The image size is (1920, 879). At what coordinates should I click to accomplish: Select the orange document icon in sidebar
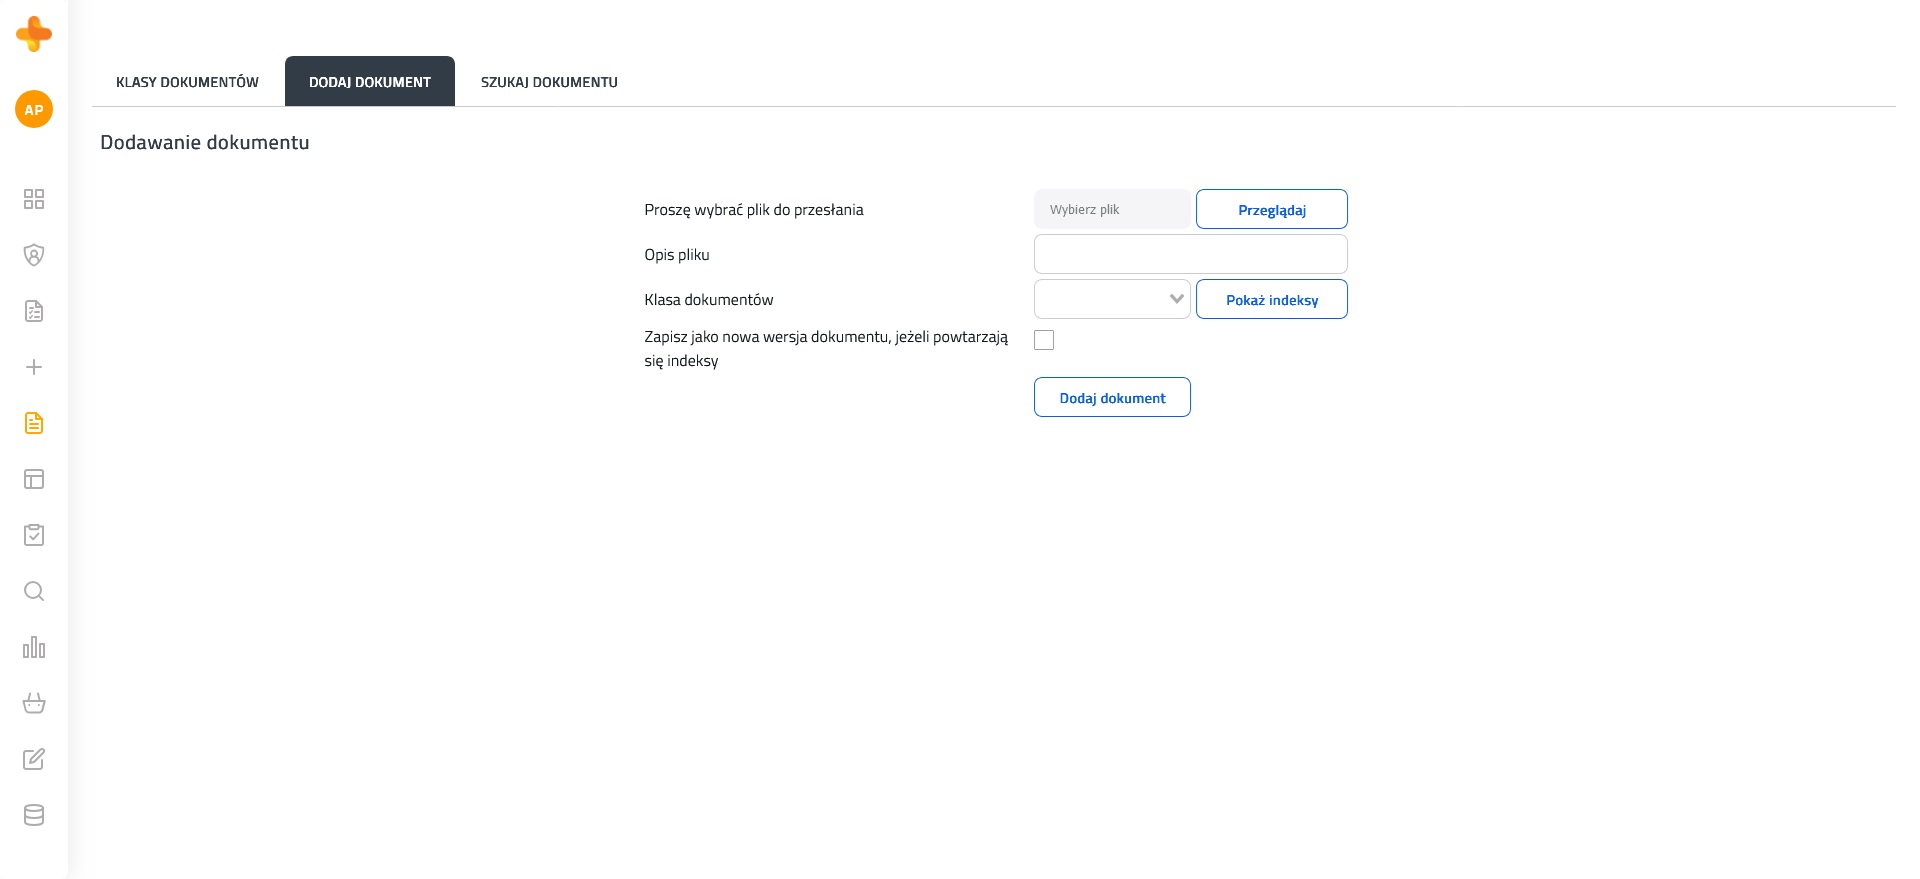click(34, 423)
